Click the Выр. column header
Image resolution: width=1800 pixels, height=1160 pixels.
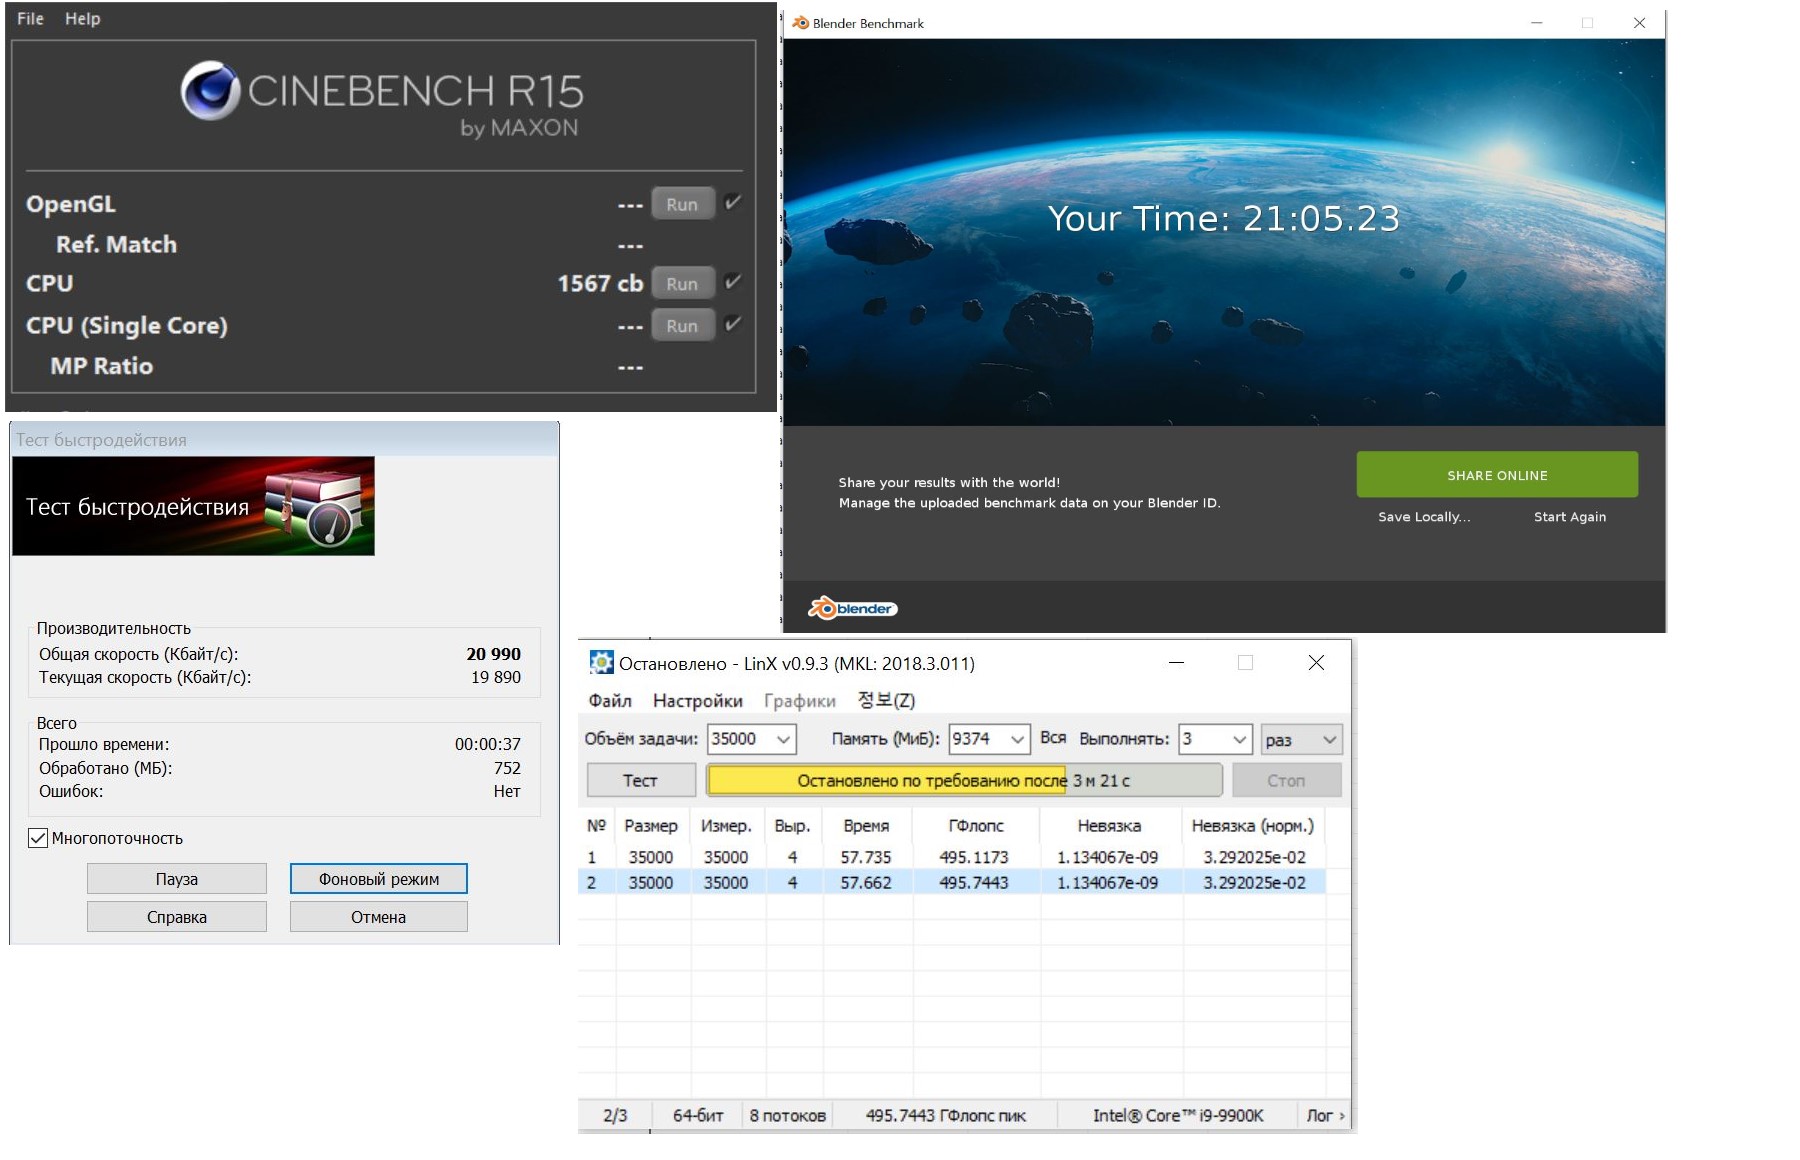click(x=792, y=825)
